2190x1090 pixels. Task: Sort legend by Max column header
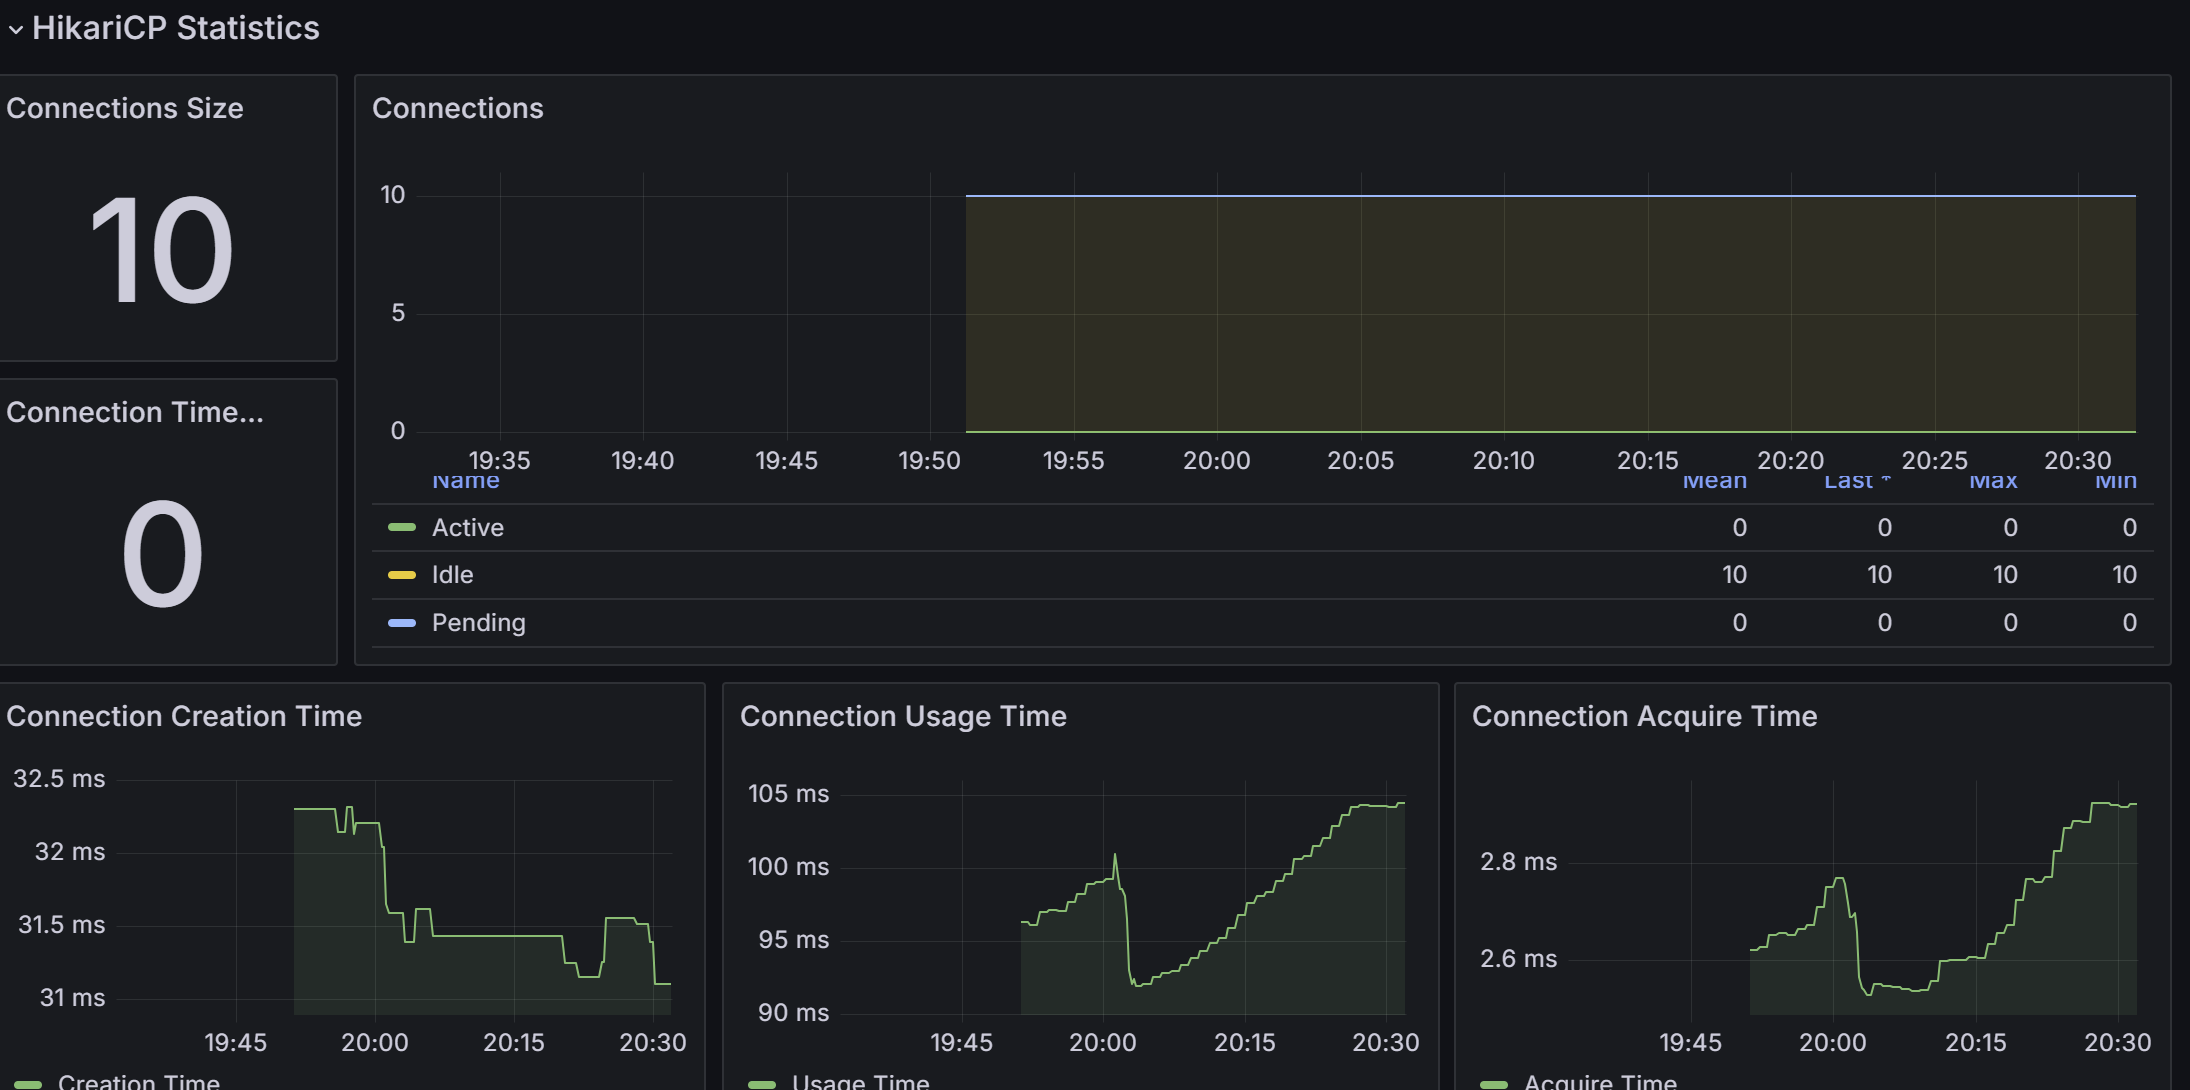pos(1993,482)
